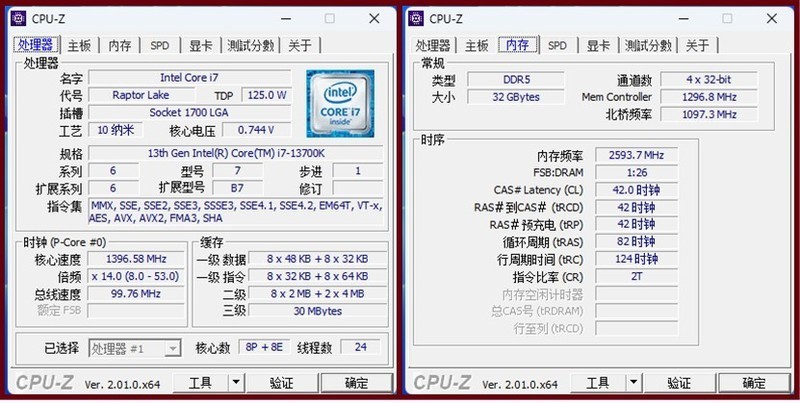Click the CPU-Z app icon in right window title bar
800x403 pixels.
point(416,18)
